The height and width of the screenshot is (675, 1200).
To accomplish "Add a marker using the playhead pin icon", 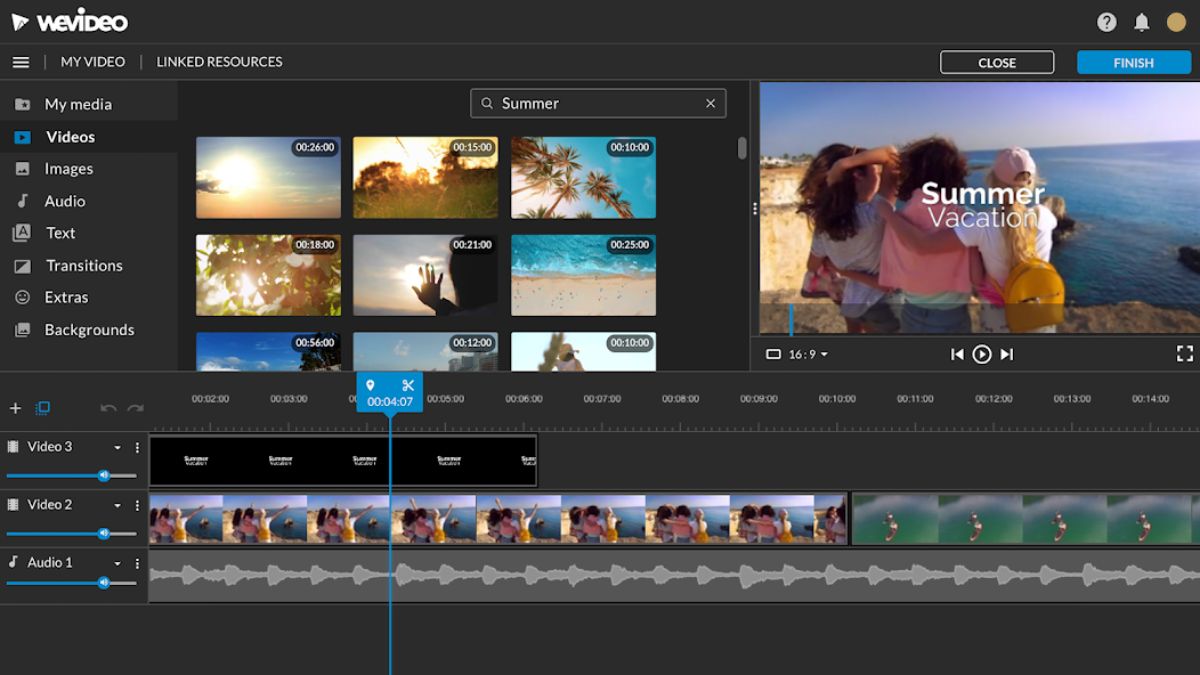I will [x=371, y=385].
